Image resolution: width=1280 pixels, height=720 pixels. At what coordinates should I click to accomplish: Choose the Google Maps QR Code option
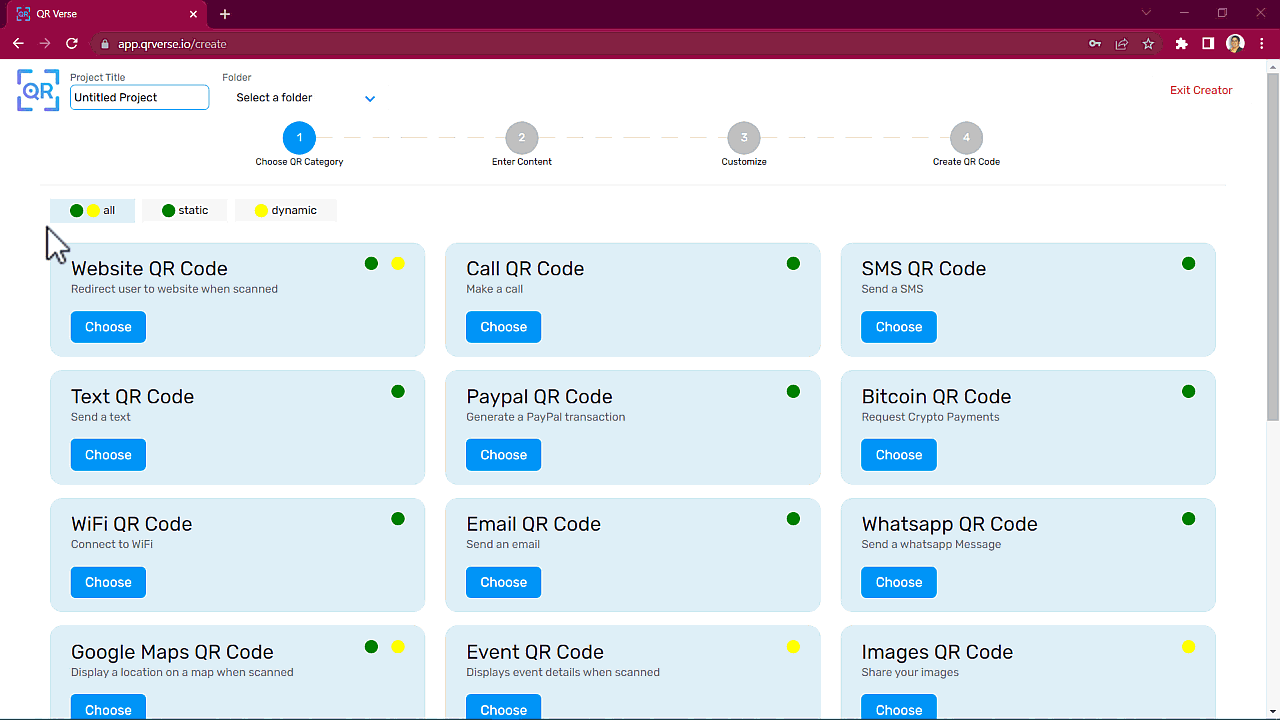pyautogui.click(x=108, y=707)
